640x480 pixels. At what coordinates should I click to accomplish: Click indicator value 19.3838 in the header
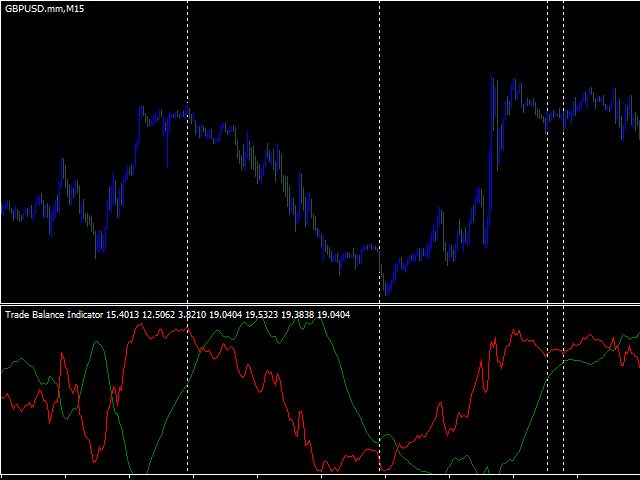click(x=298, y=315)
